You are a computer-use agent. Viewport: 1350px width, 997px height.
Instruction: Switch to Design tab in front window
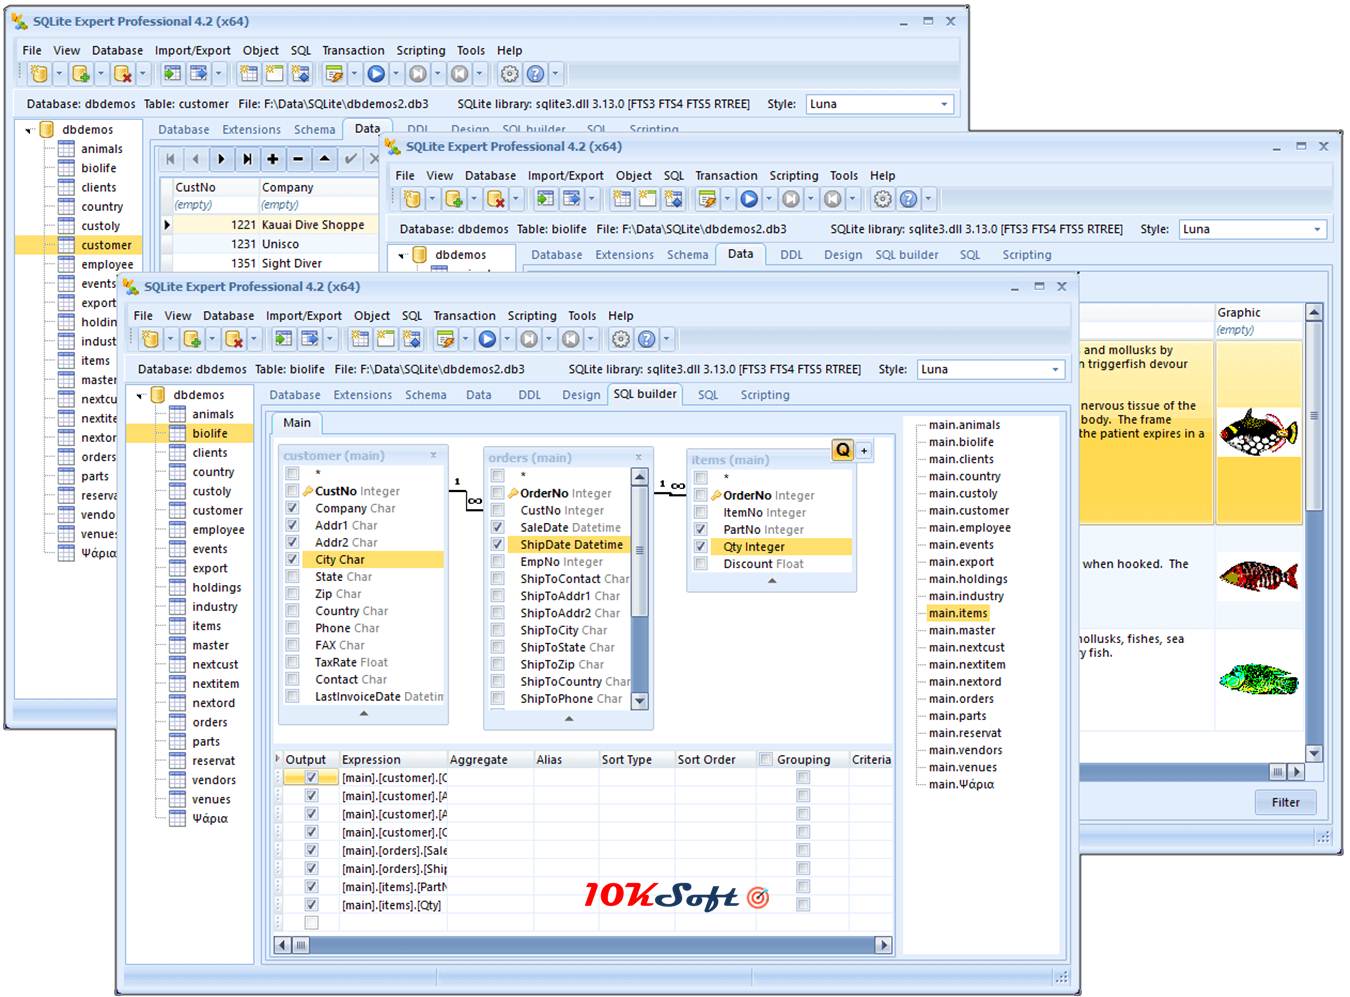(581, 395)
